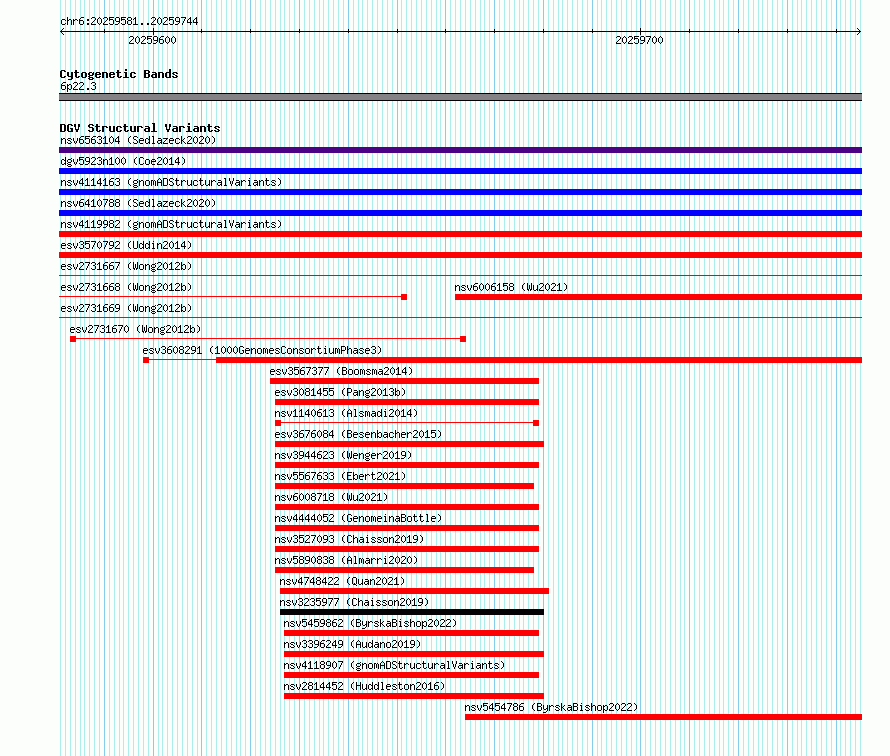Viewport: 890px width, 756px height.
Task: Click the nsv5567633 (Ebert2021) label
Action: pyautogui.click(x=340, y=476)
